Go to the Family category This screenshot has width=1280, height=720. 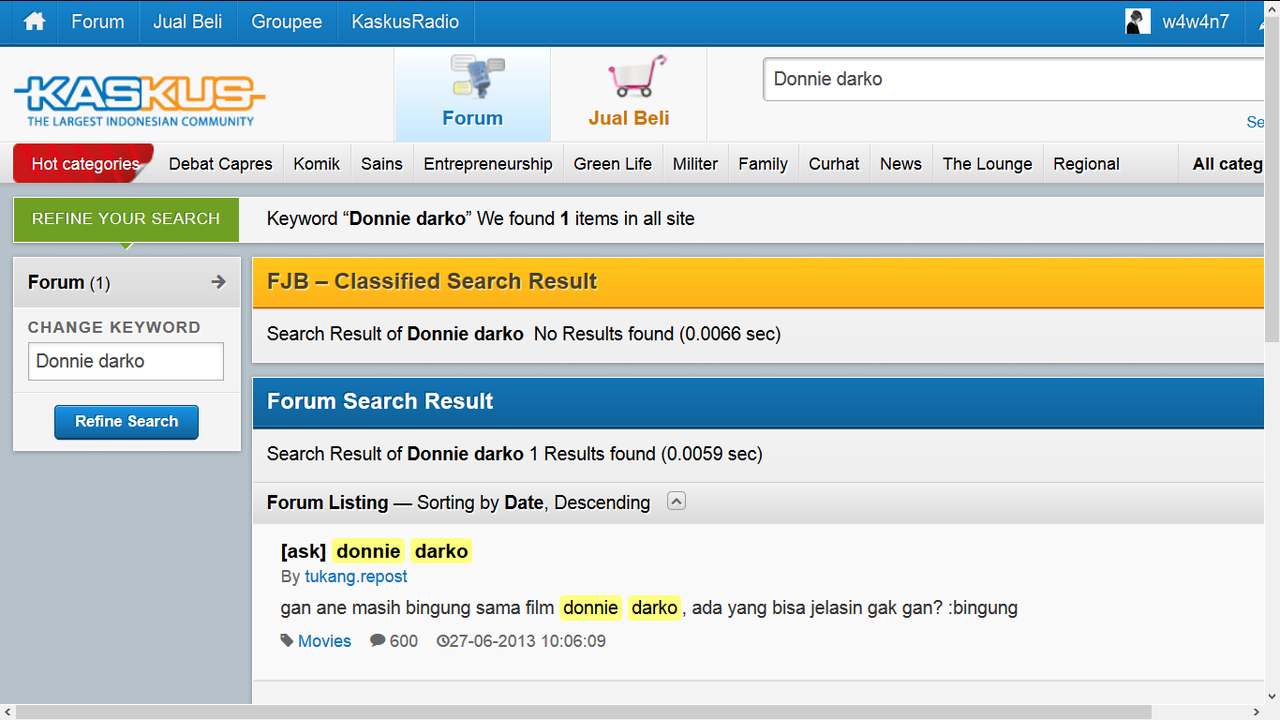[x=763, y=164]
